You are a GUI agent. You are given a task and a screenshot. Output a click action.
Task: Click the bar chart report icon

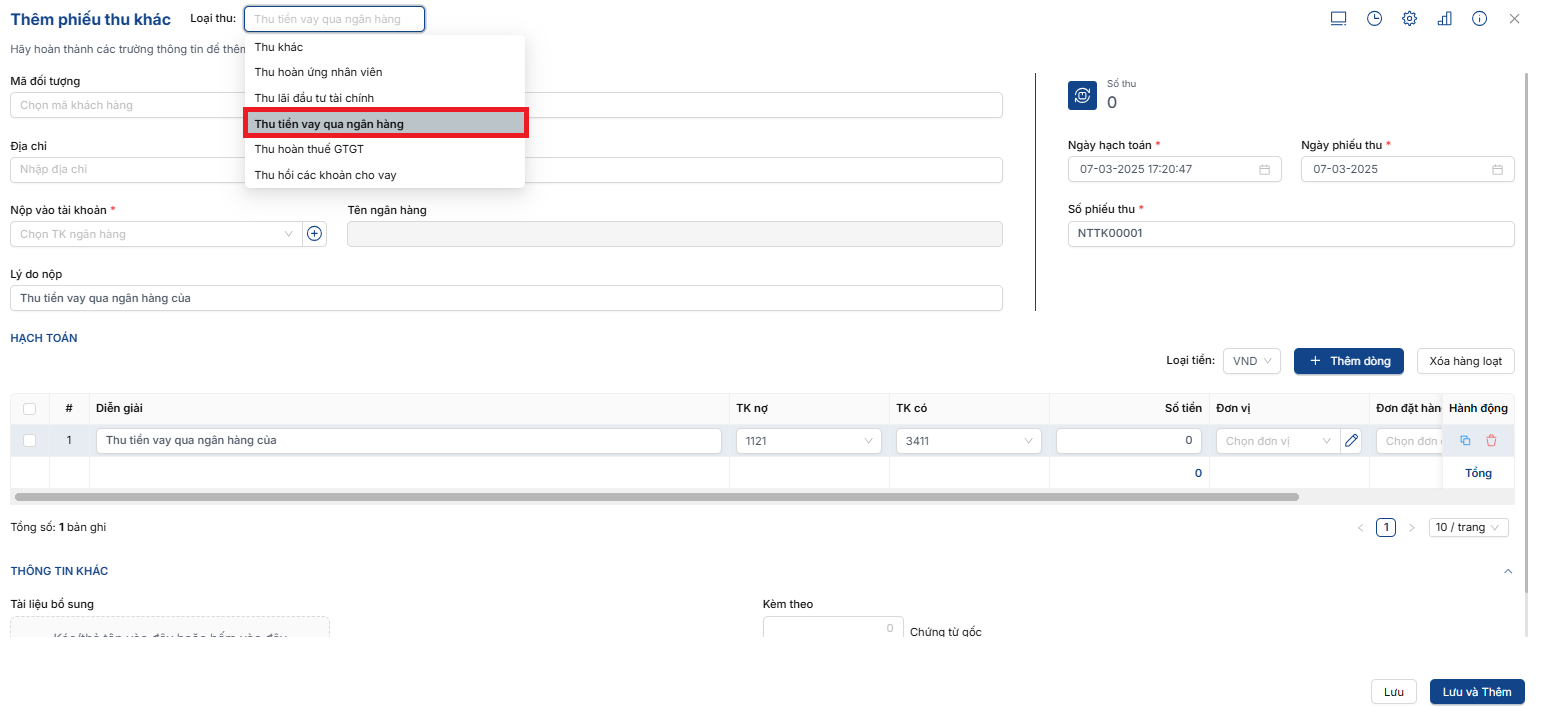point(1444,19)
